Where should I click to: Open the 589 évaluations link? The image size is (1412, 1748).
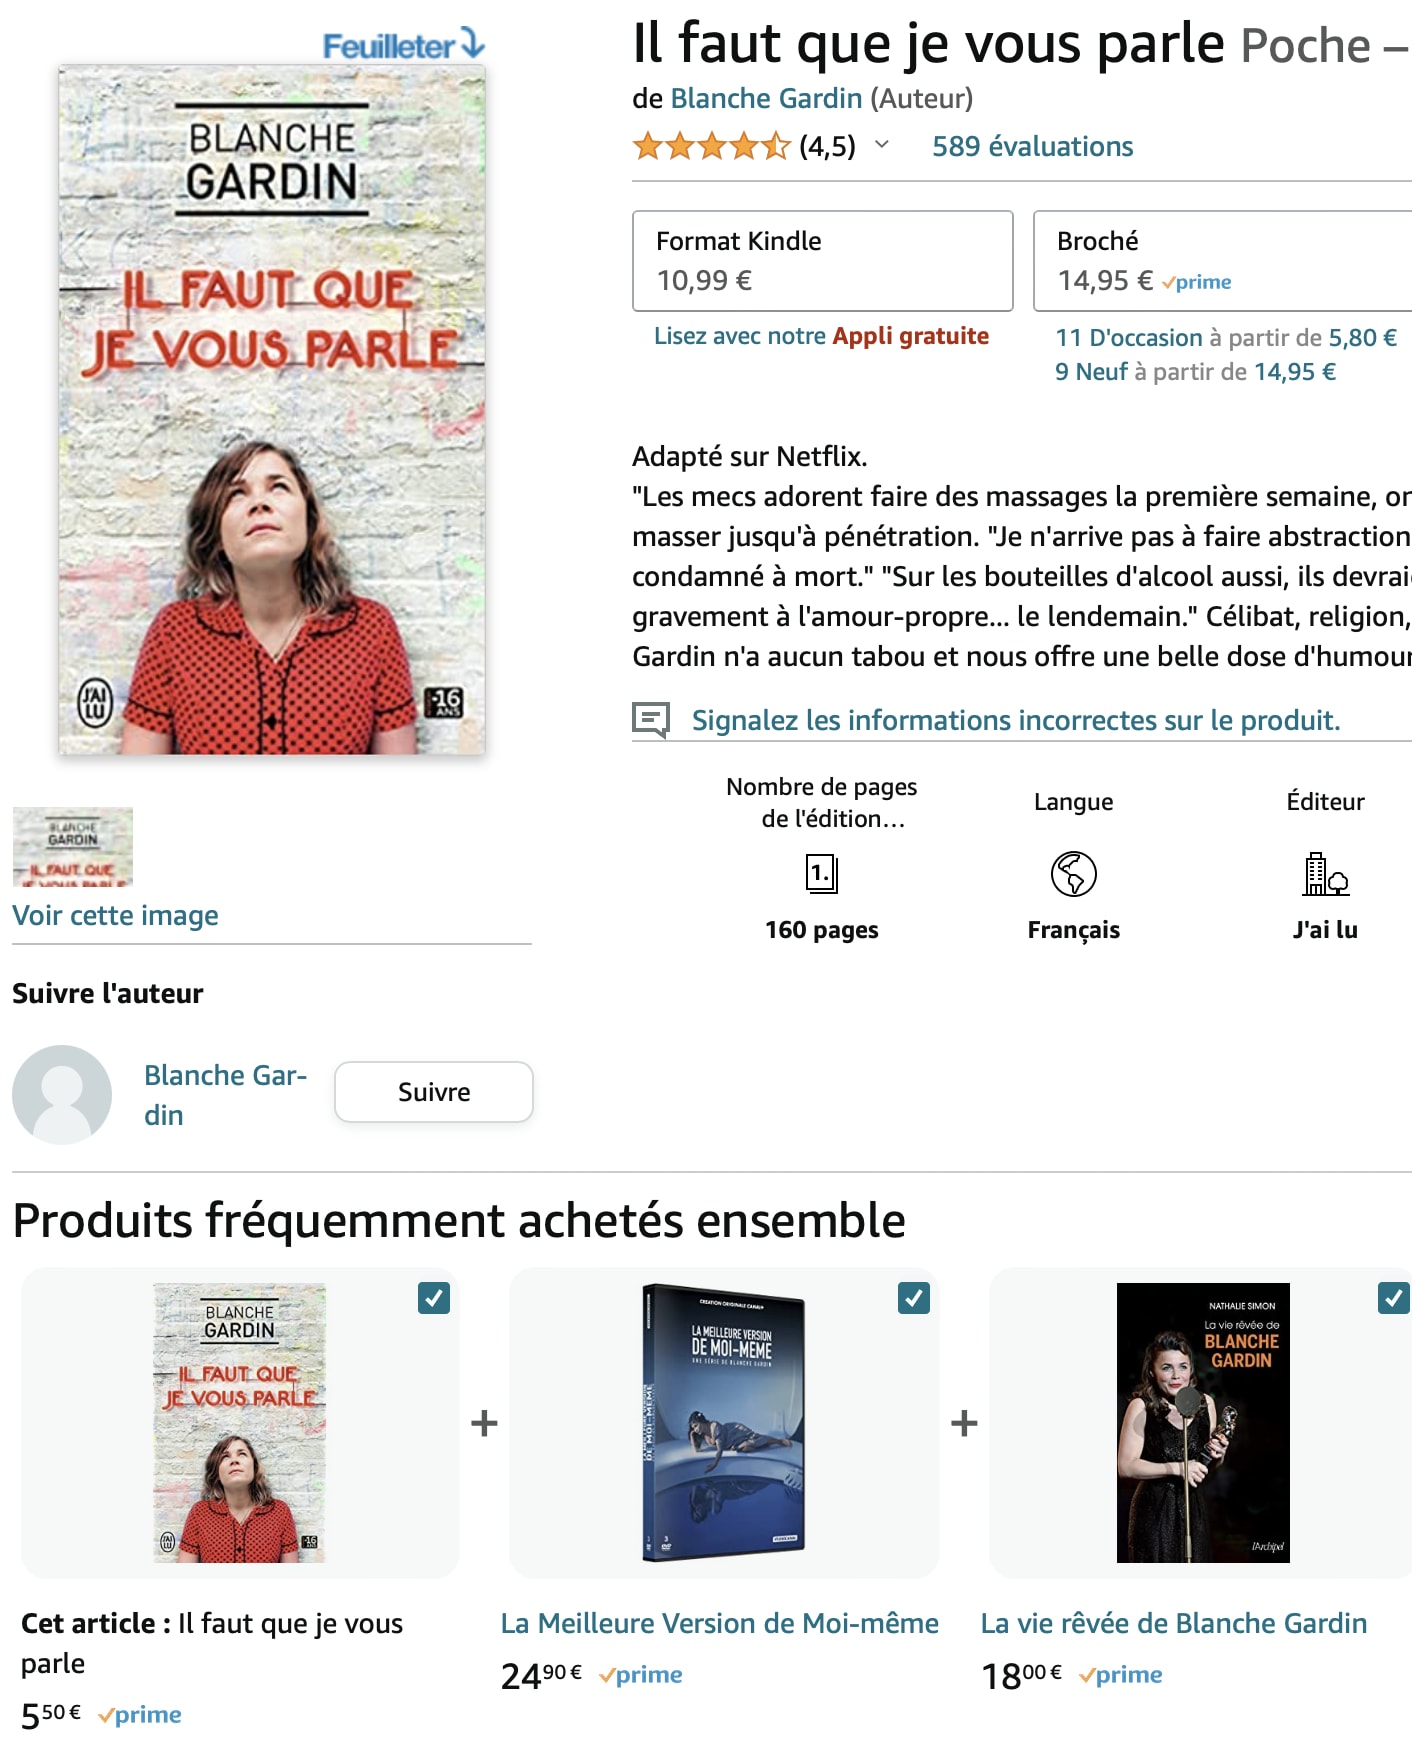(x=1032, y=147)
